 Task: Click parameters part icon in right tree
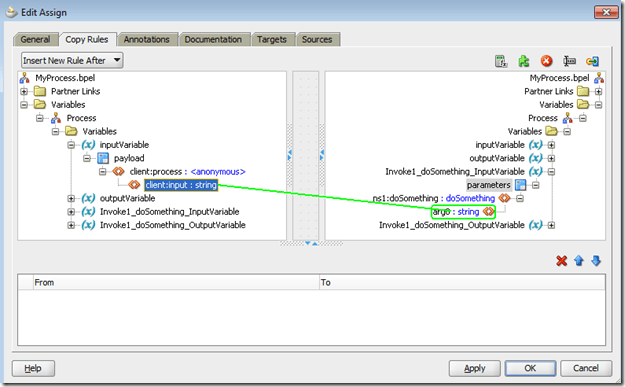click(521, 185)
